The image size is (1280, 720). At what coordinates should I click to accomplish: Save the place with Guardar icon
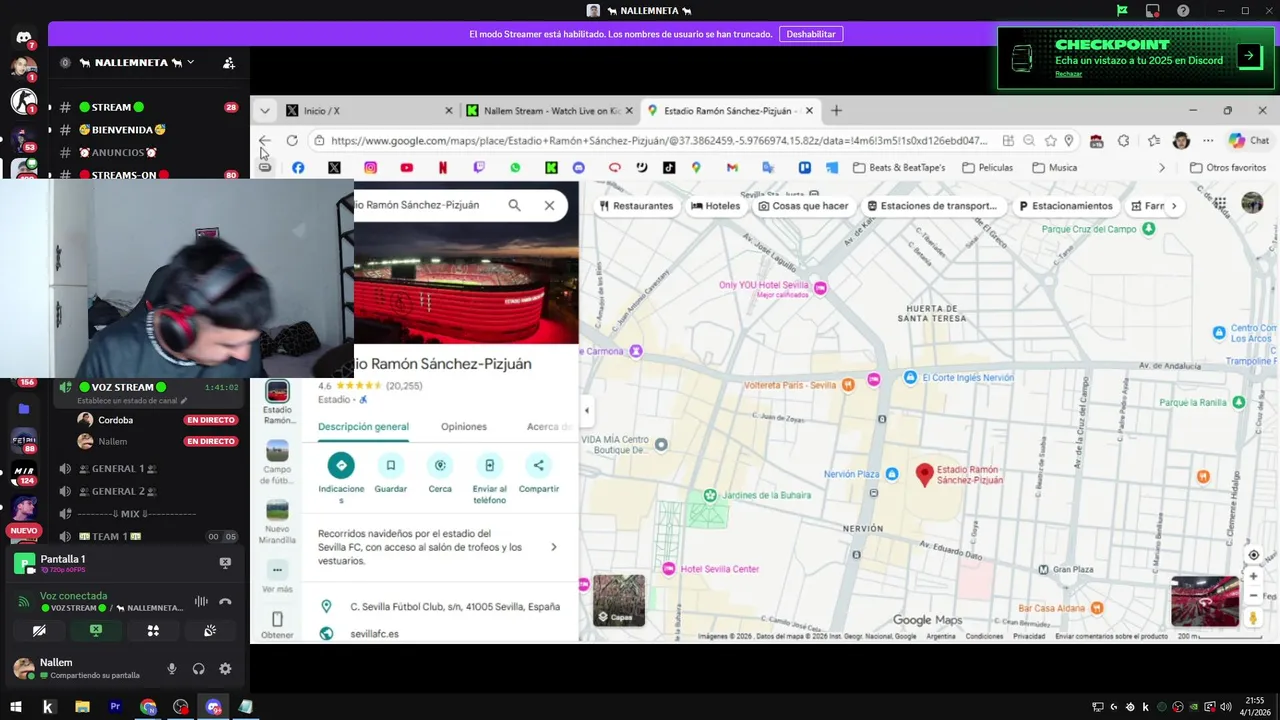pyautogui.click(x=390, y=465)
